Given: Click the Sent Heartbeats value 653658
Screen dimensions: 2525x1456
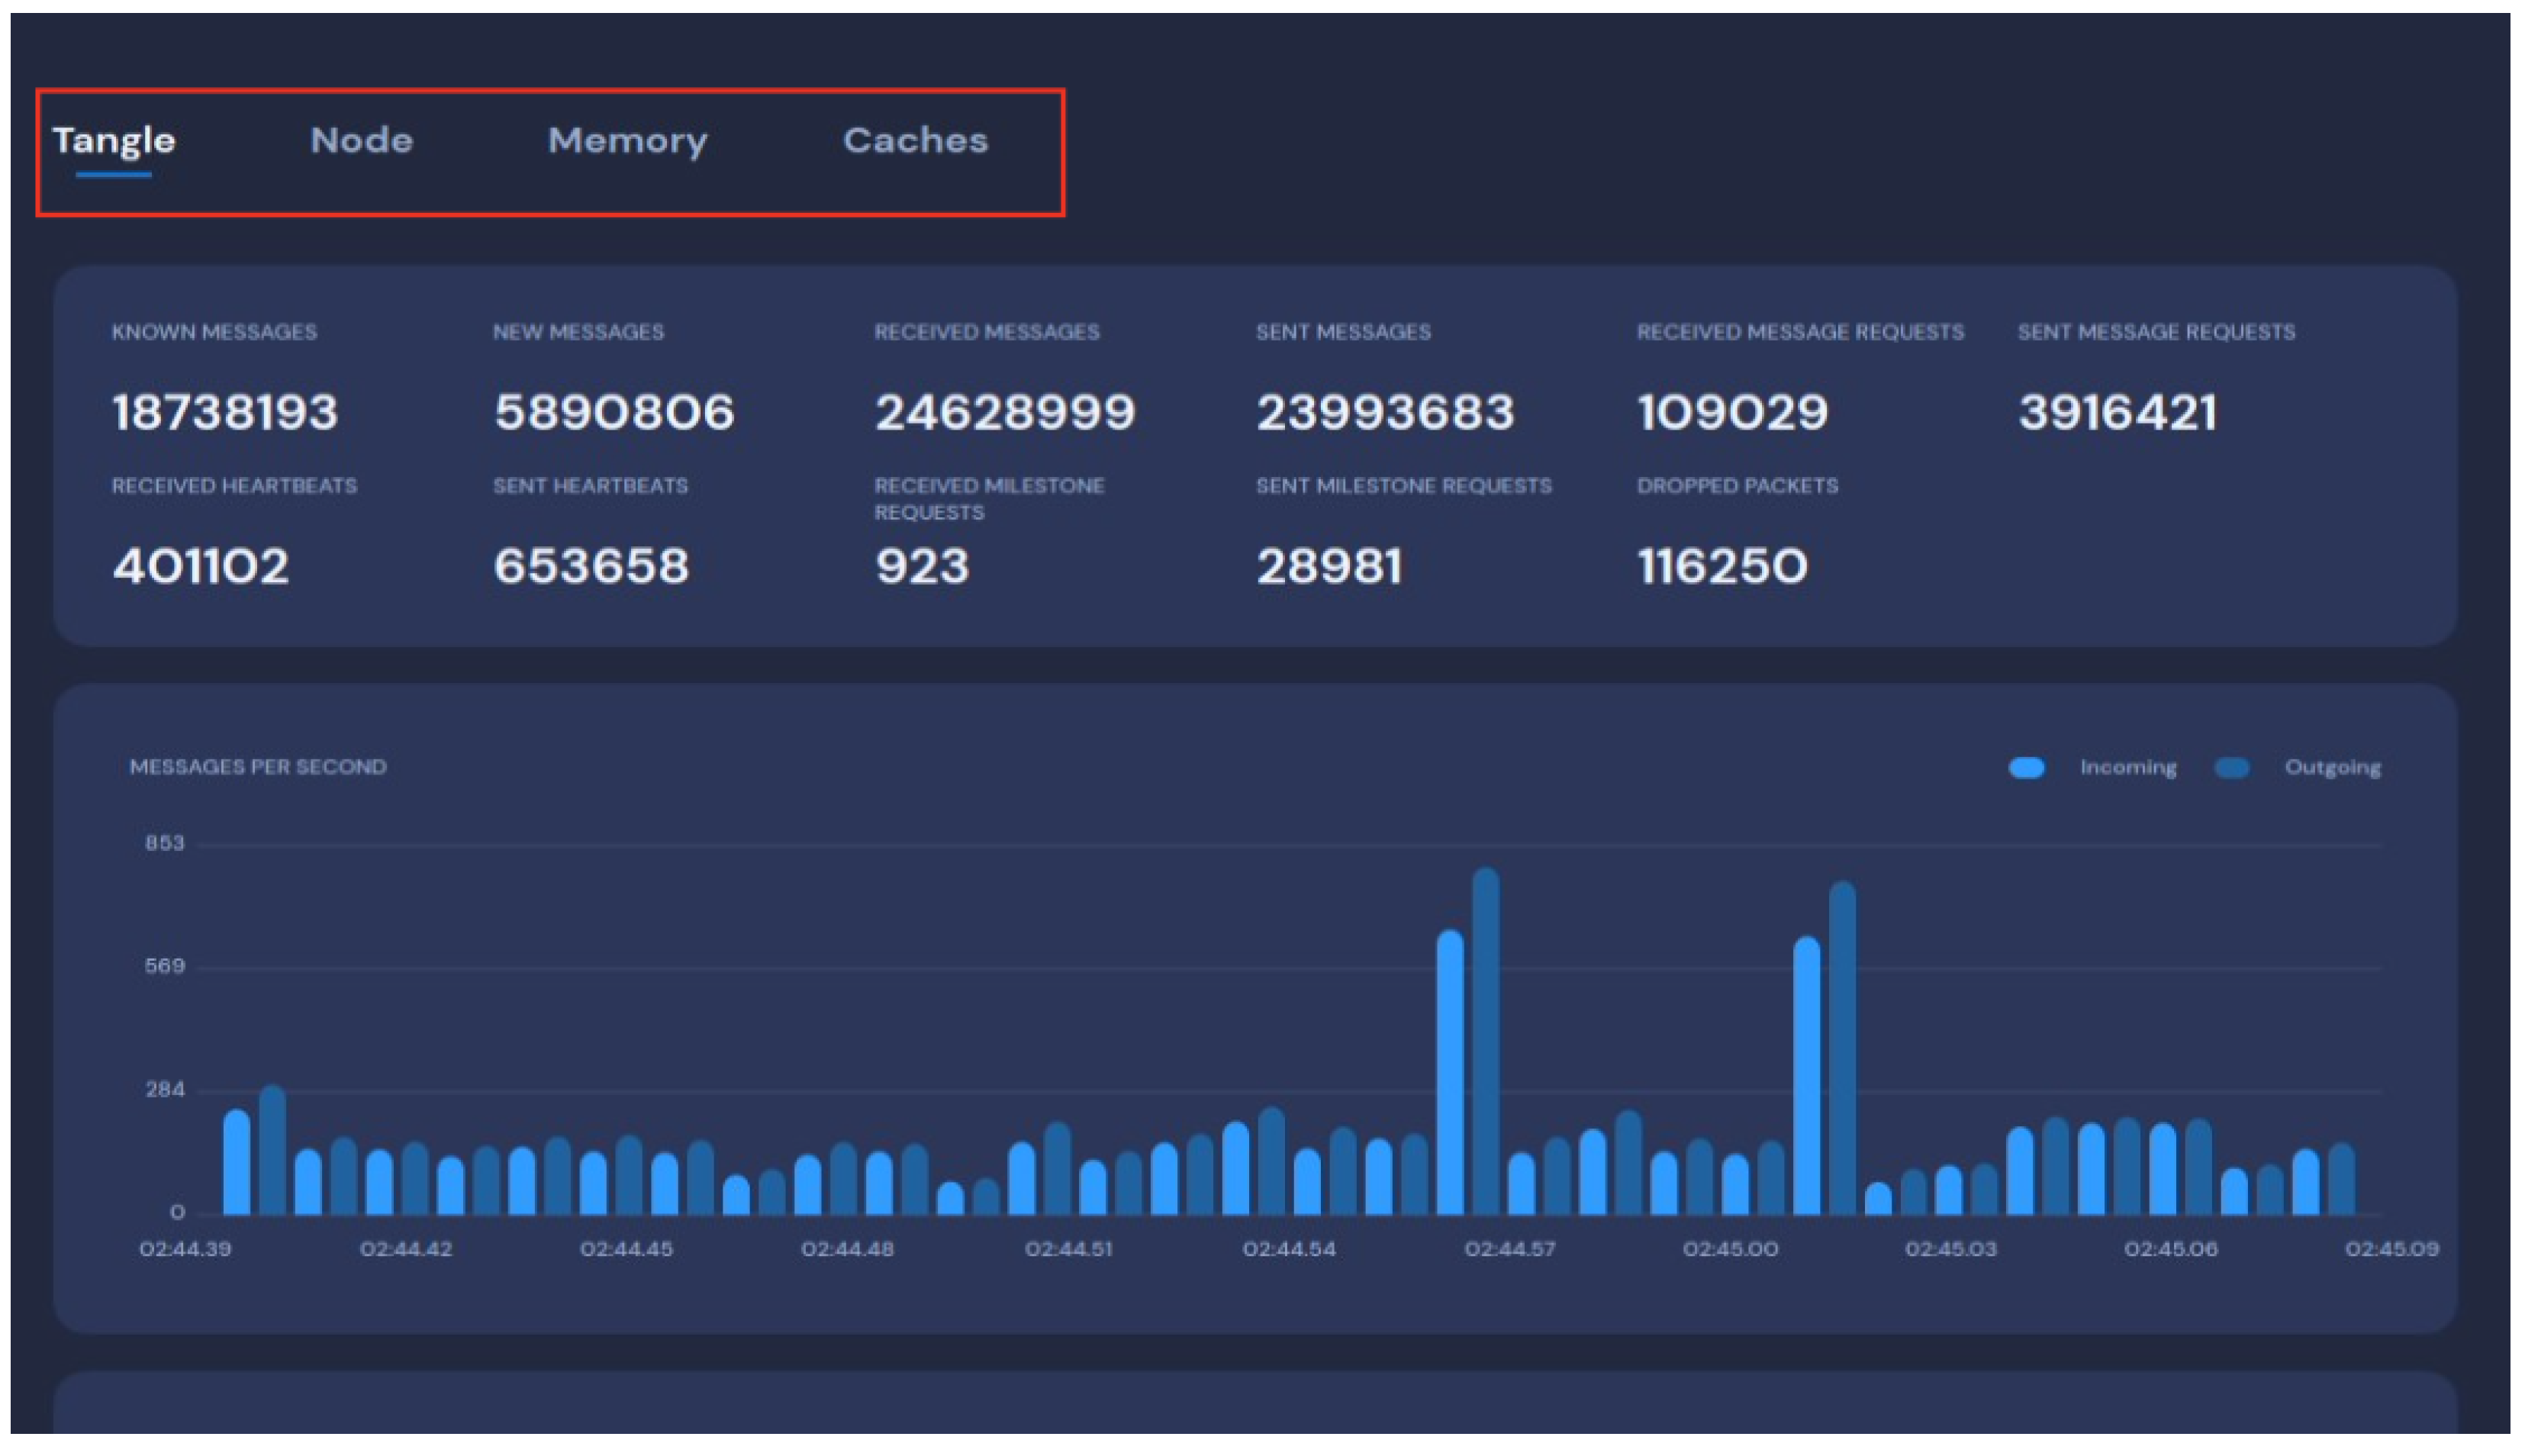Looking at the screenshot, I should click(591, 566).
